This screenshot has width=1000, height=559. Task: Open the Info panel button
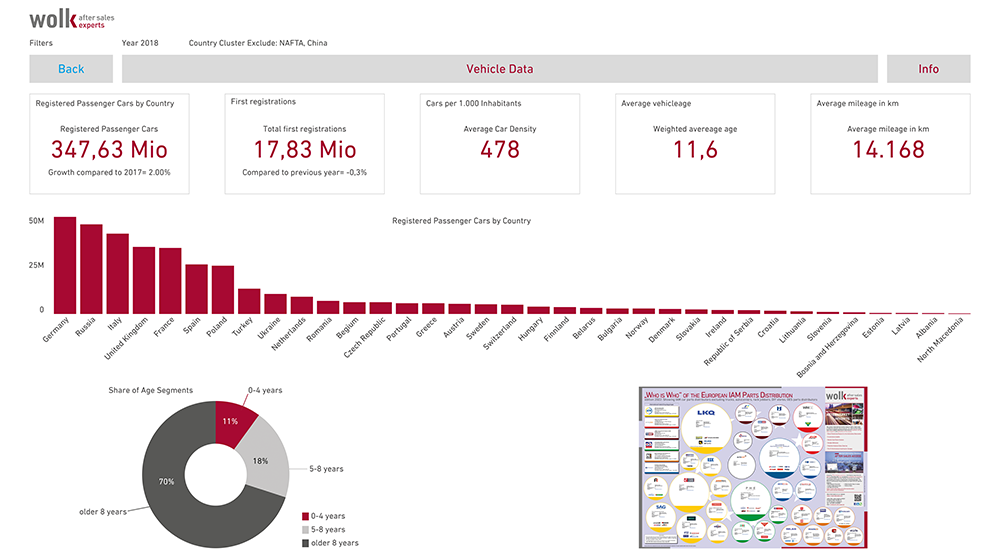click(928, 69)
